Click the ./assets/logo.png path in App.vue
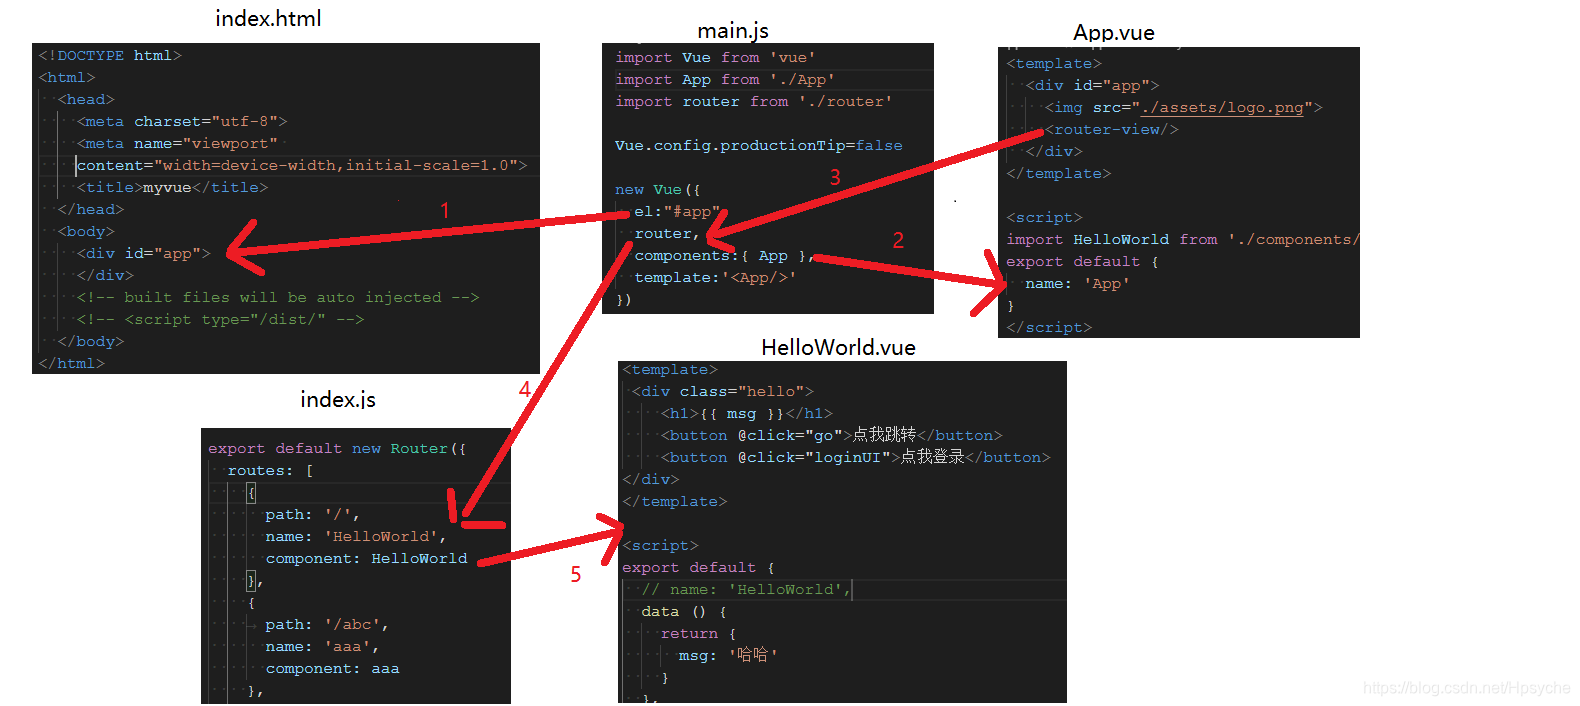This screenshot has width=1580, height=706. point(1222,108)
